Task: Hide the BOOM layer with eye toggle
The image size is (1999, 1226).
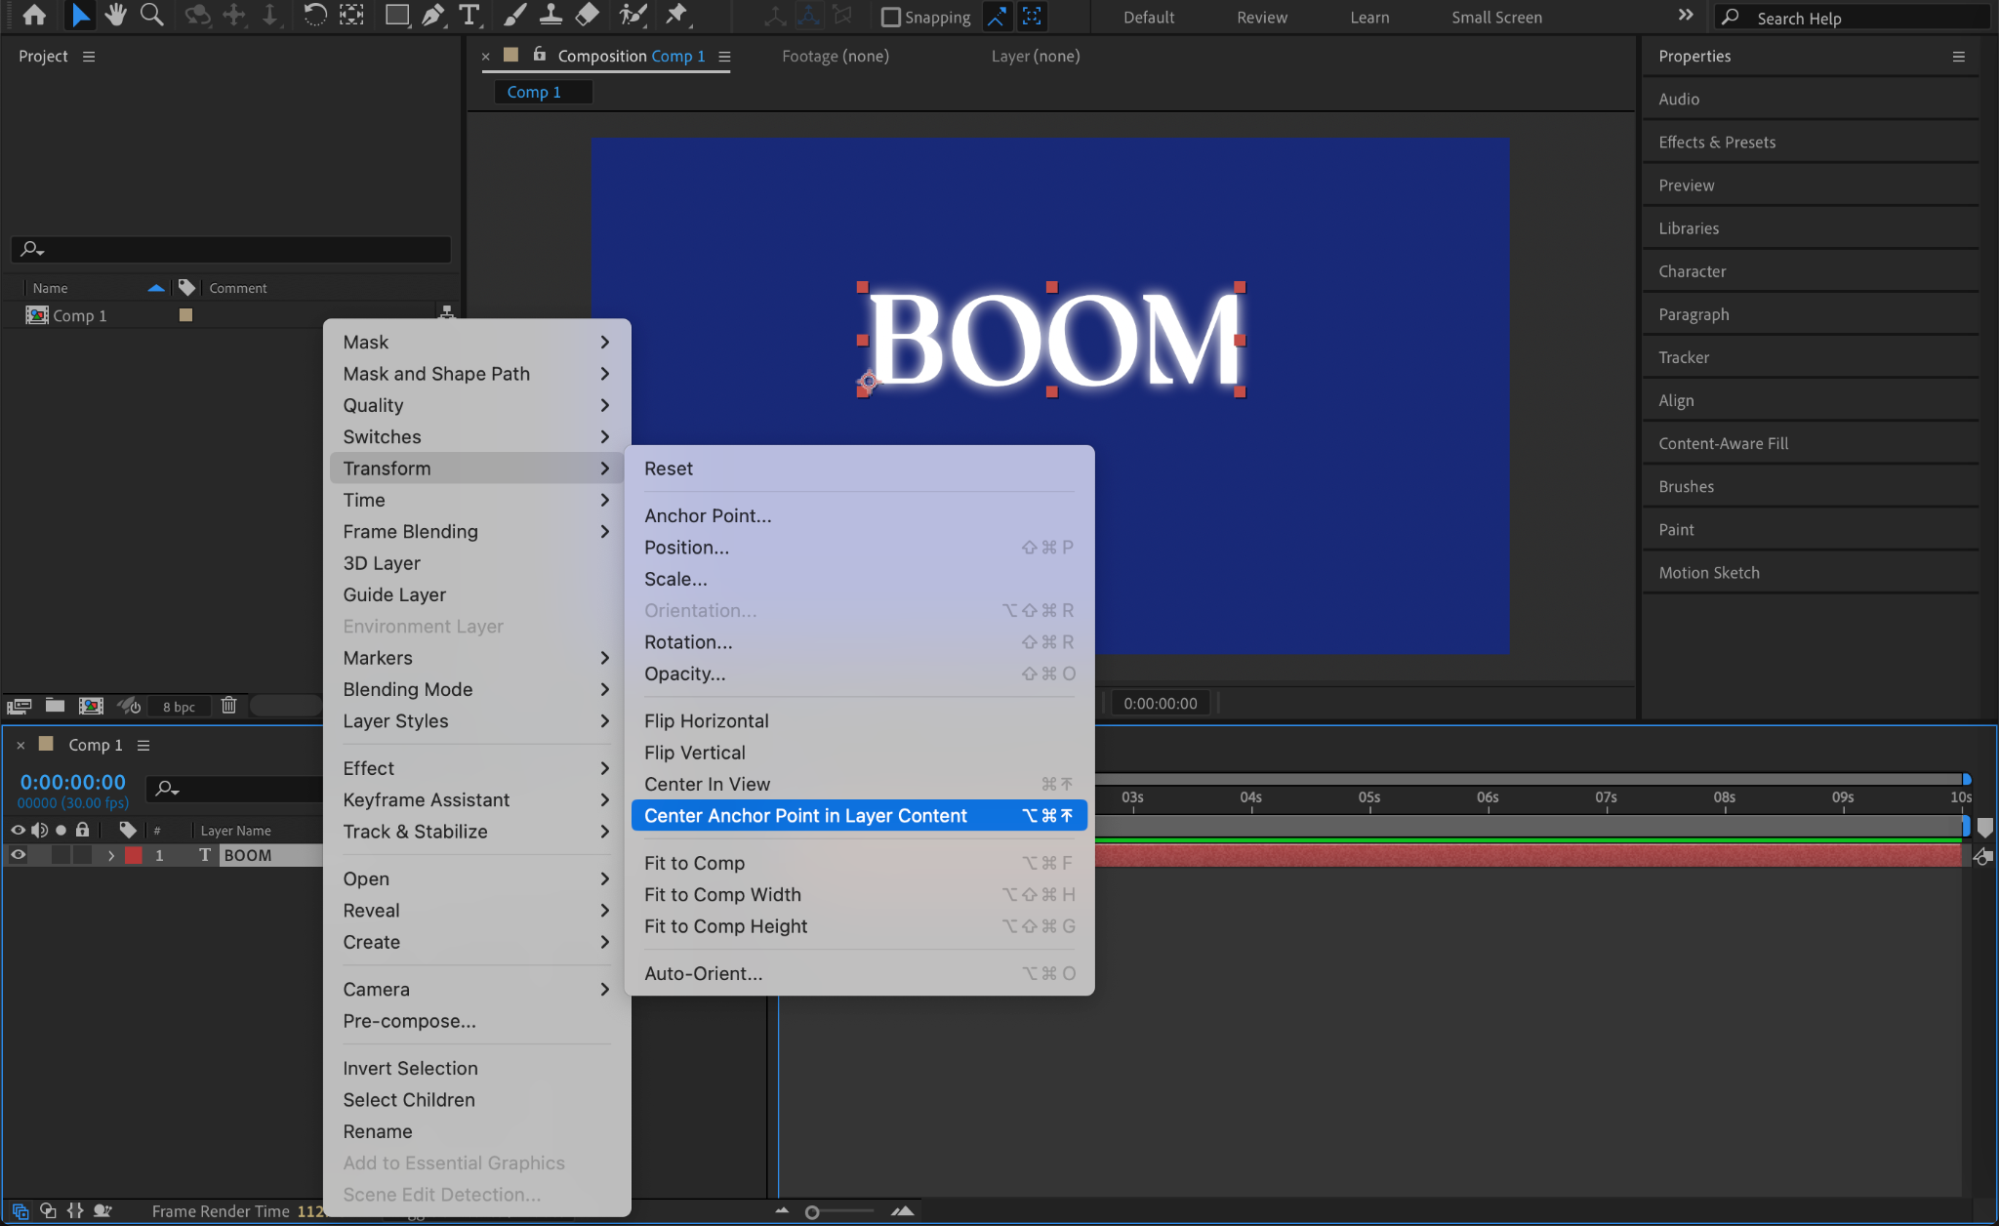Action: tap(18, 855)
